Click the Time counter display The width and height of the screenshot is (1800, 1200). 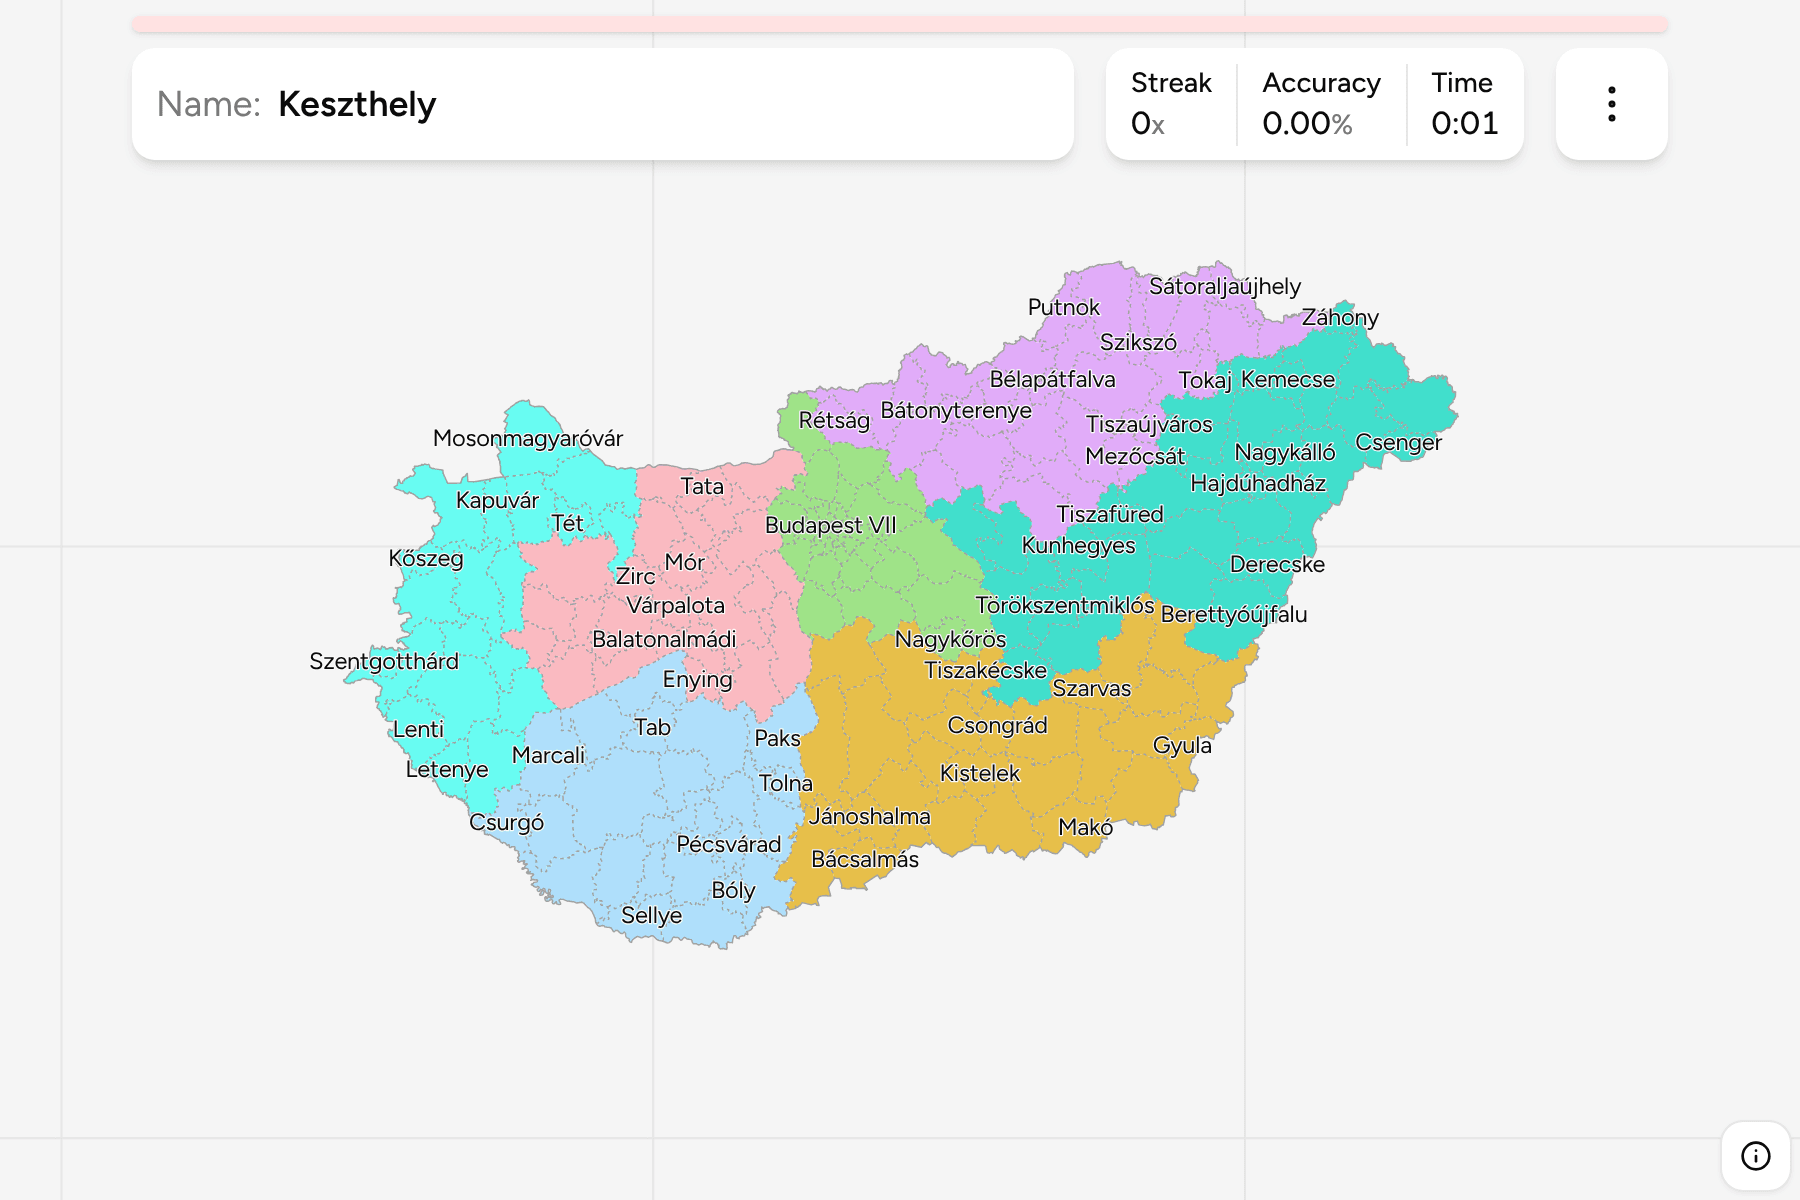pyautogui.click(x=1464, y=104)
